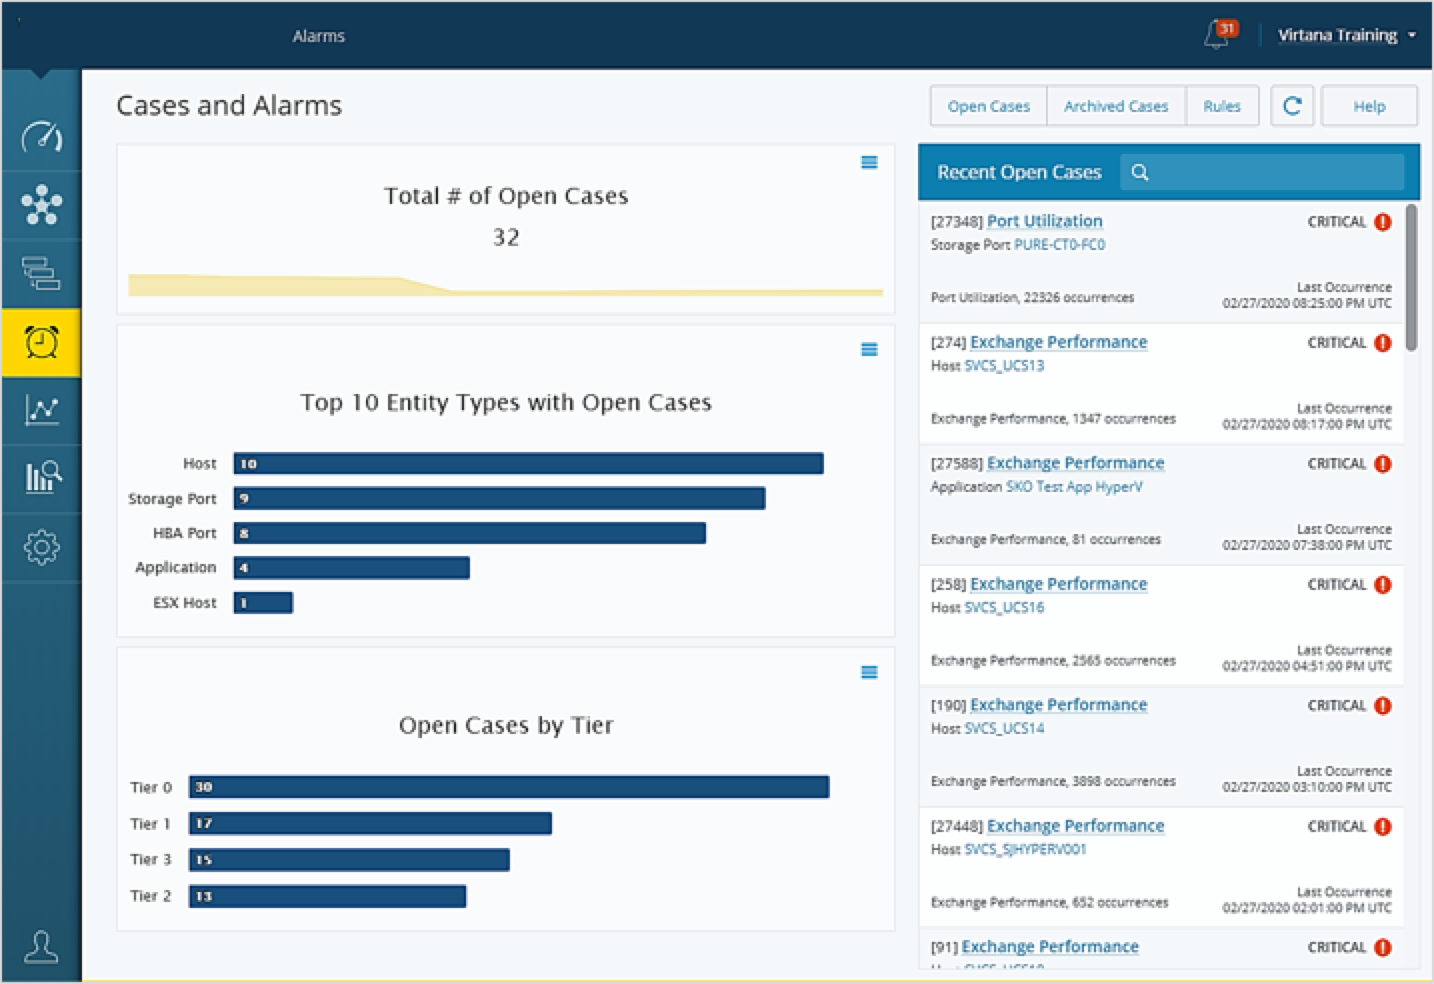Click 'Port Utilization, 22326 occurrences' text

click(x=1032, y=298)
